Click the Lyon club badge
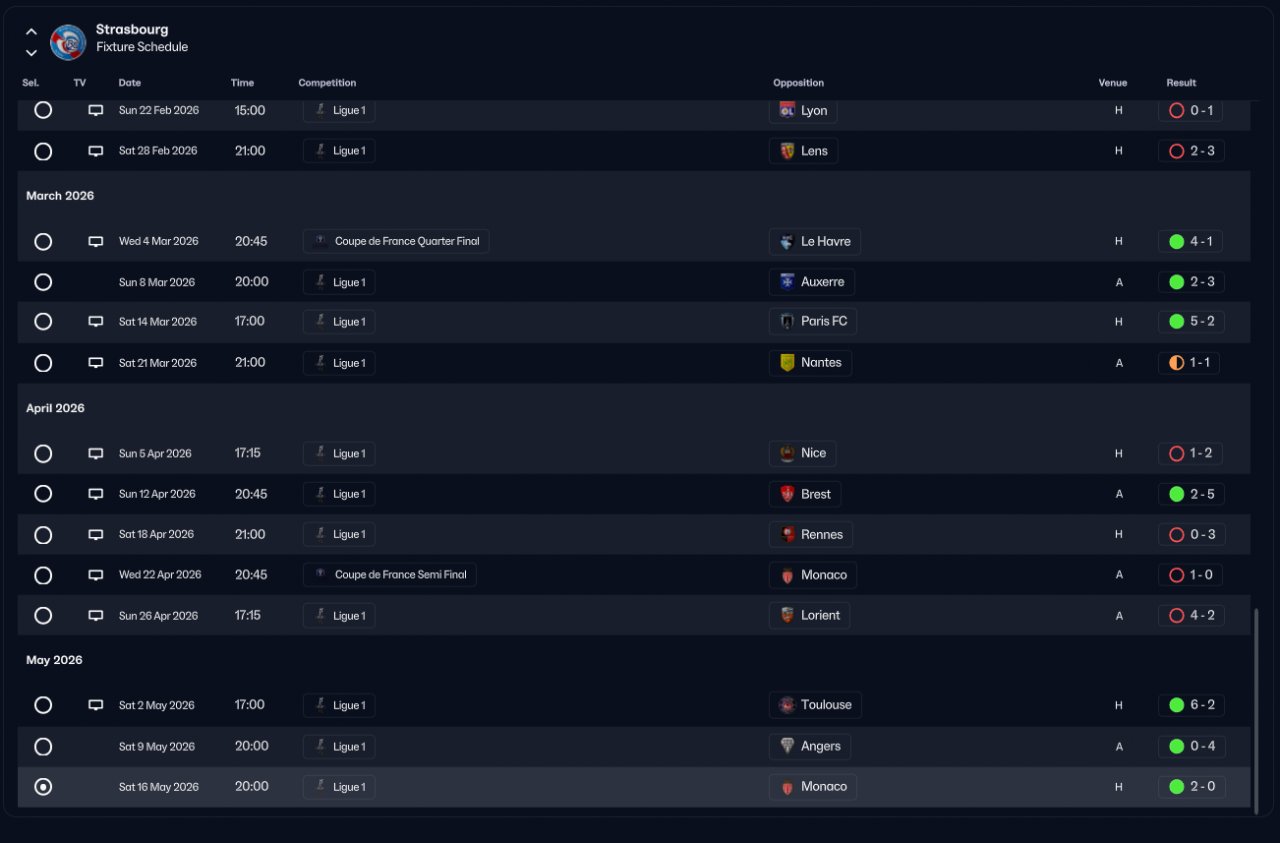1280x843 pixels. [787, 111]
